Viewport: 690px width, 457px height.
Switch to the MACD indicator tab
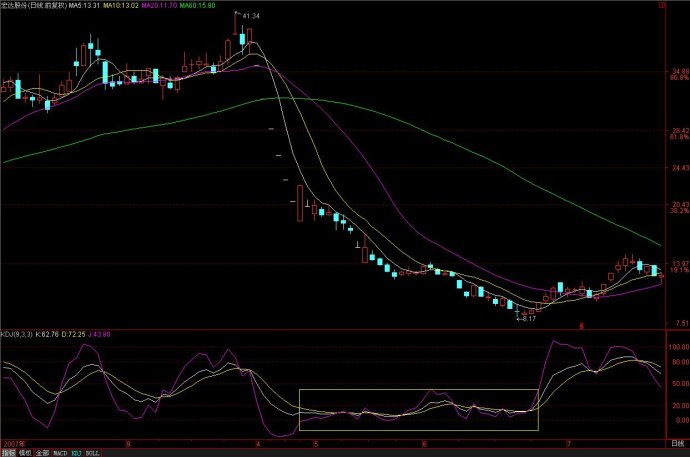pos(59,452)
